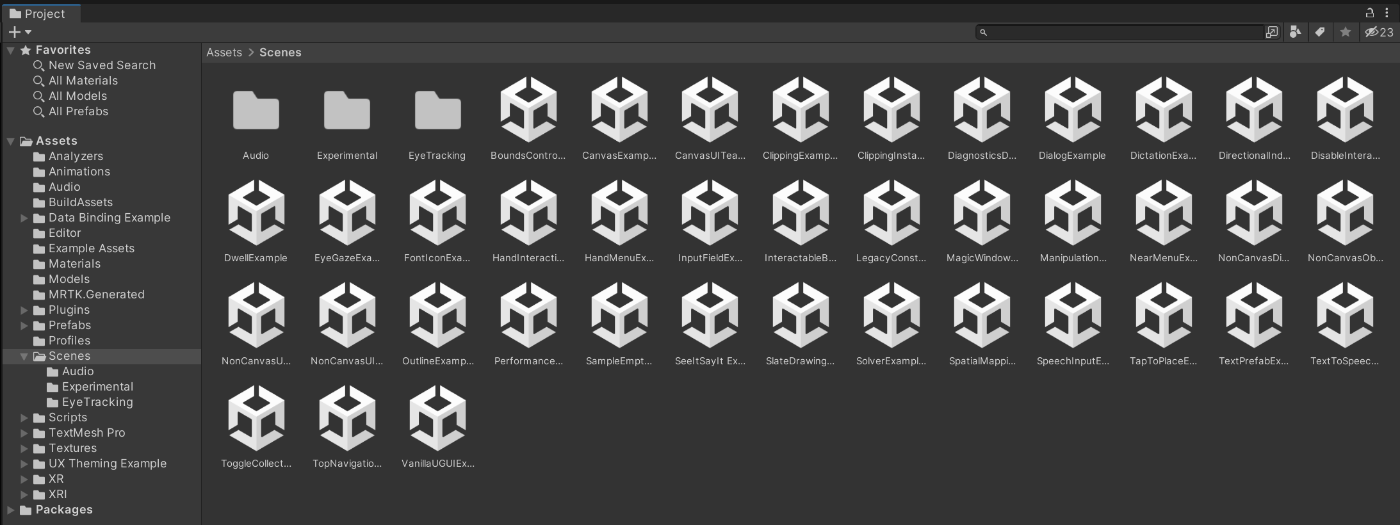
Task: Select New Saved Search favorite
Action: pyautogui.click(x=102, y=65)
